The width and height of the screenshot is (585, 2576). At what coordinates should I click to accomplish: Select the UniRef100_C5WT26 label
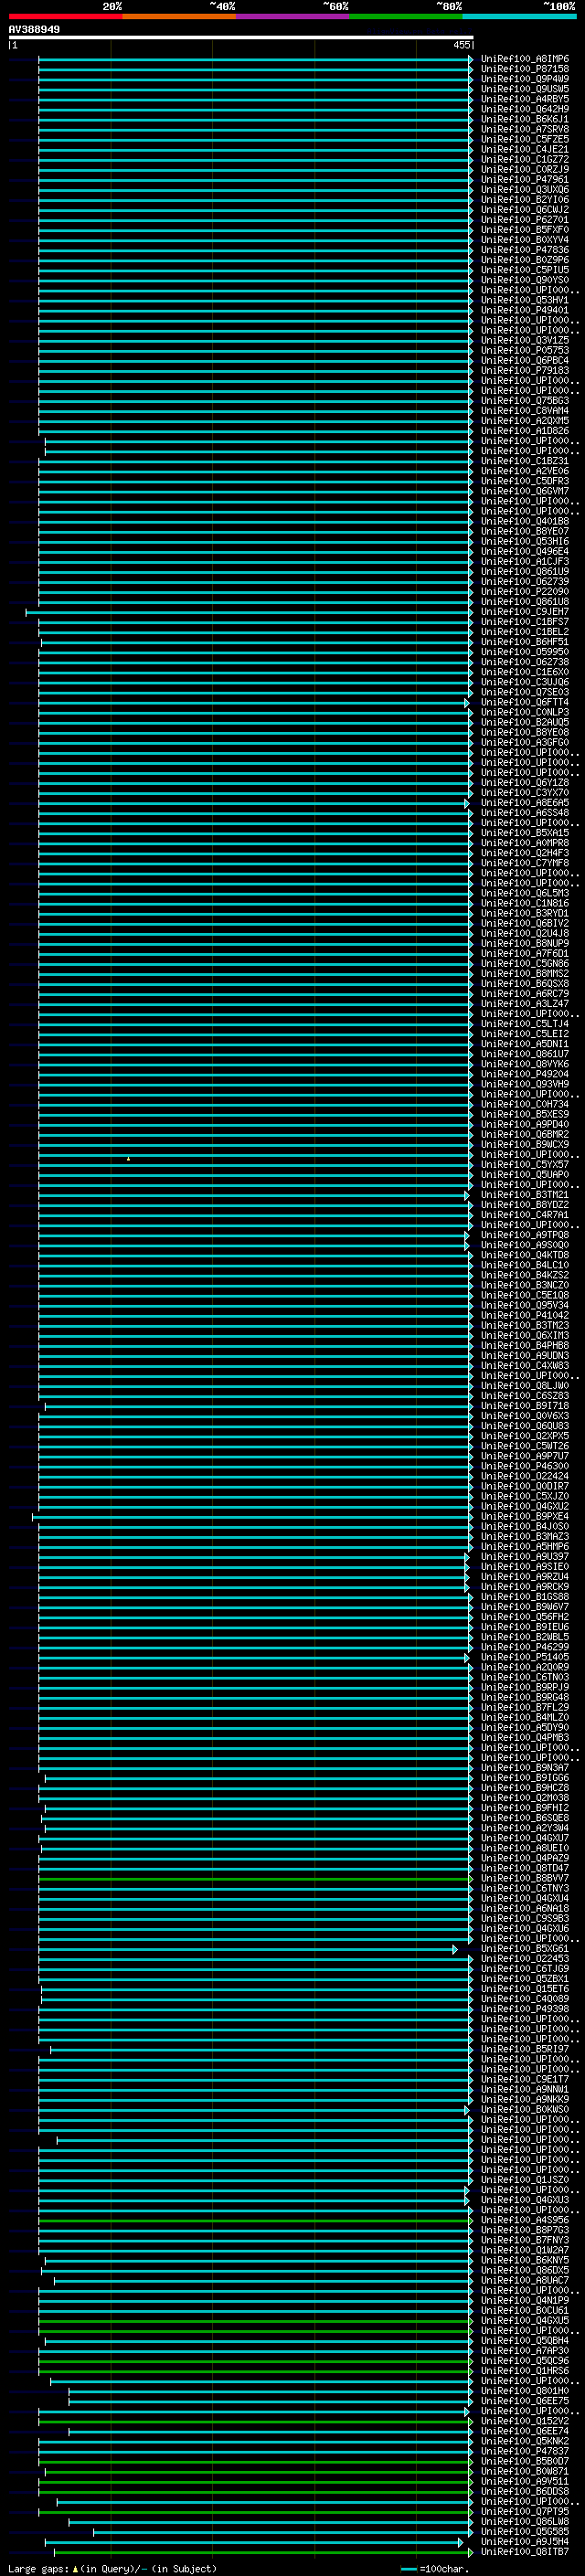[525, 1446]
